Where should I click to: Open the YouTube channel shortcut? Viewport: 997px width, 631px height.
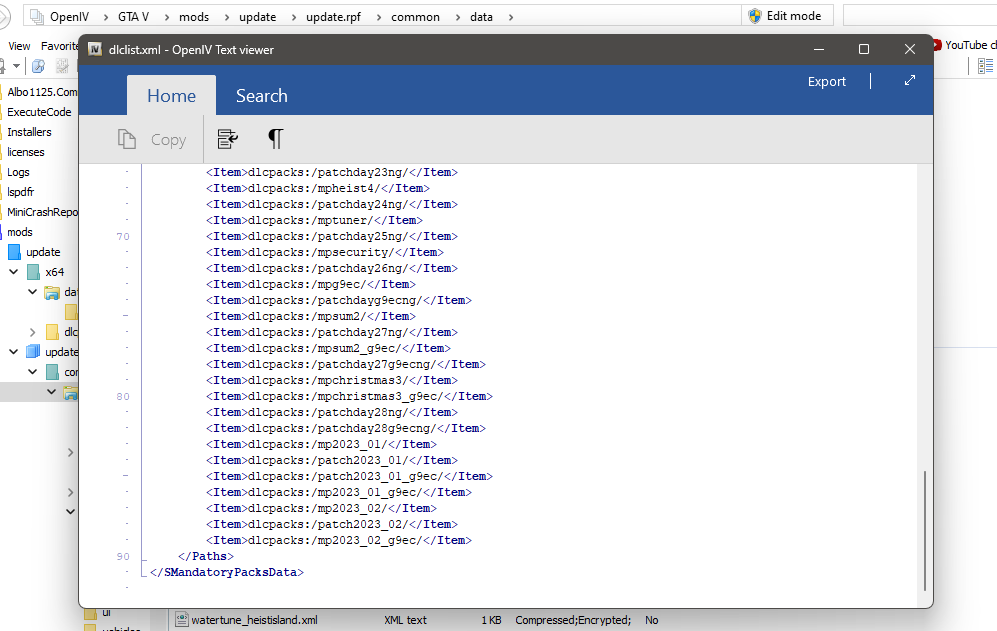point(964,45)
